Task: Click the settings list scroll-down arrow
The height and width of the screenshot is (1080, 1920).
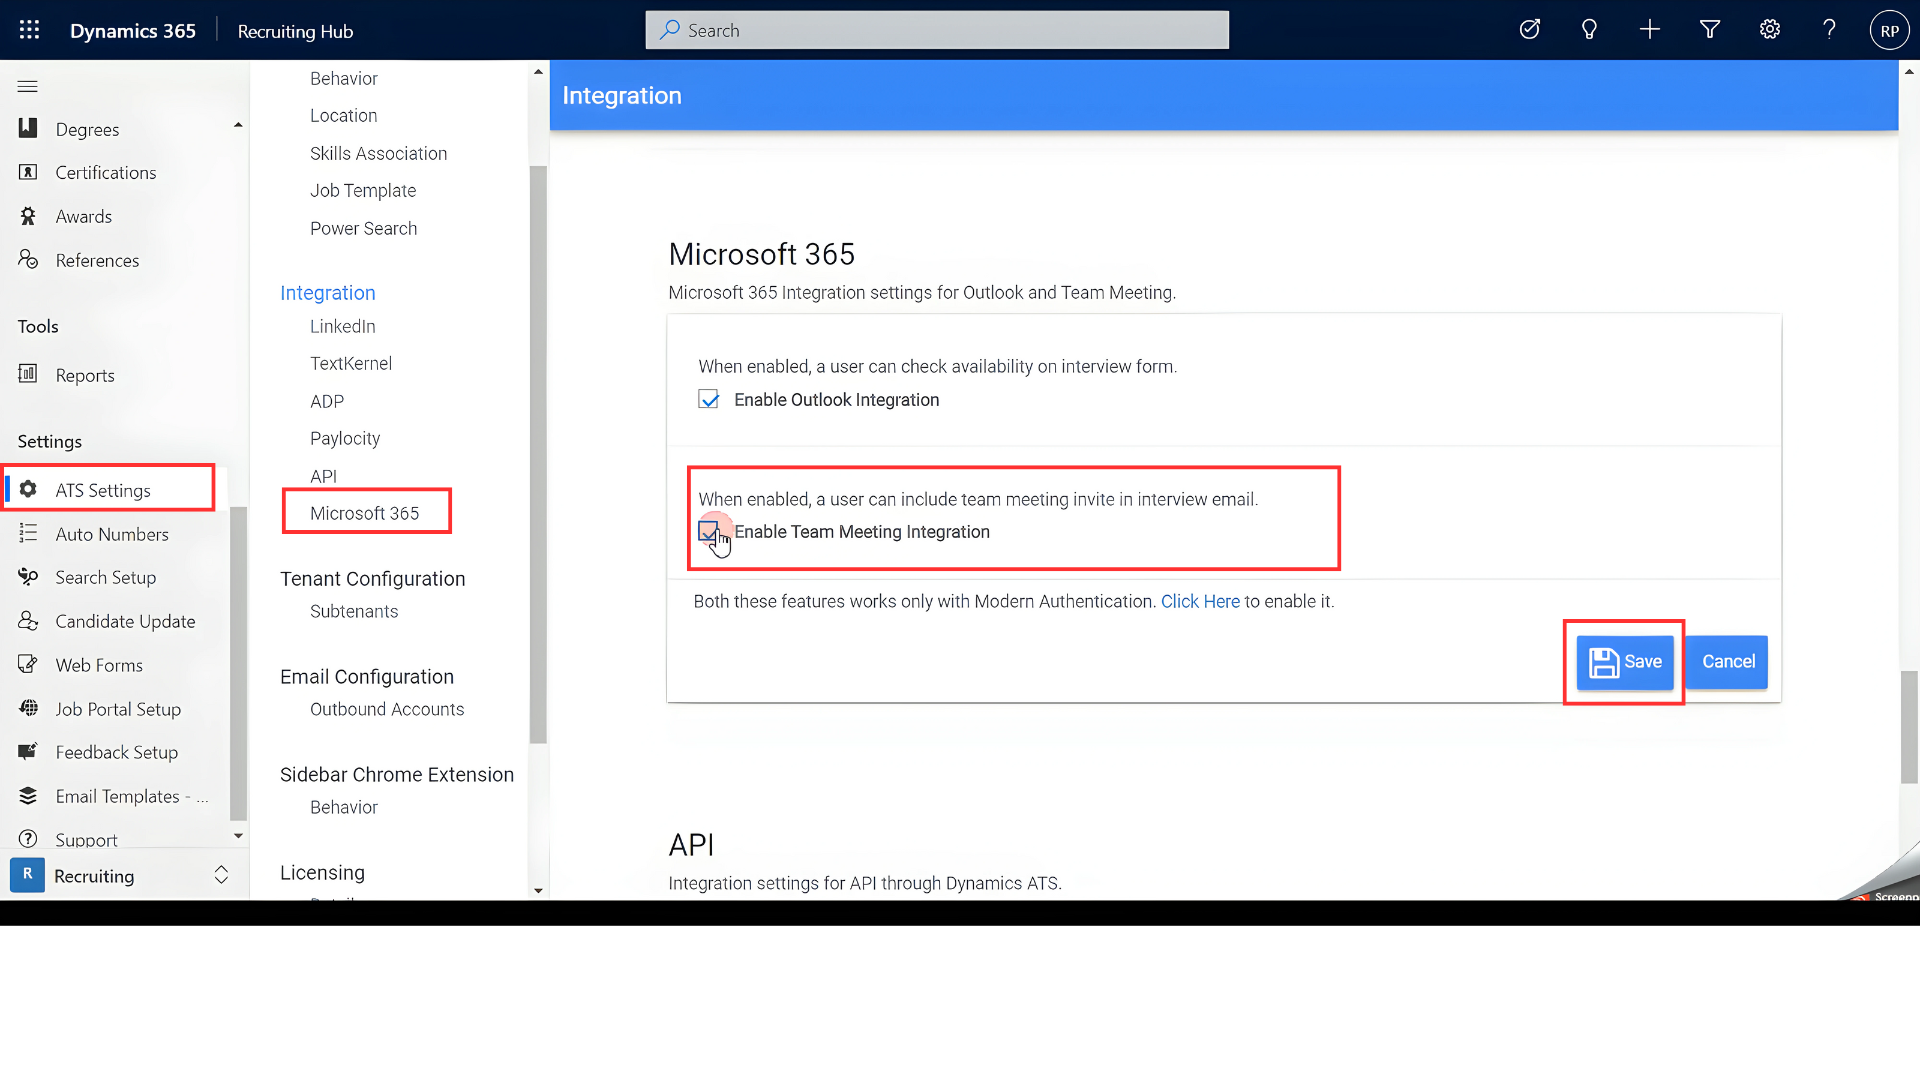Action: coord(538,890)
